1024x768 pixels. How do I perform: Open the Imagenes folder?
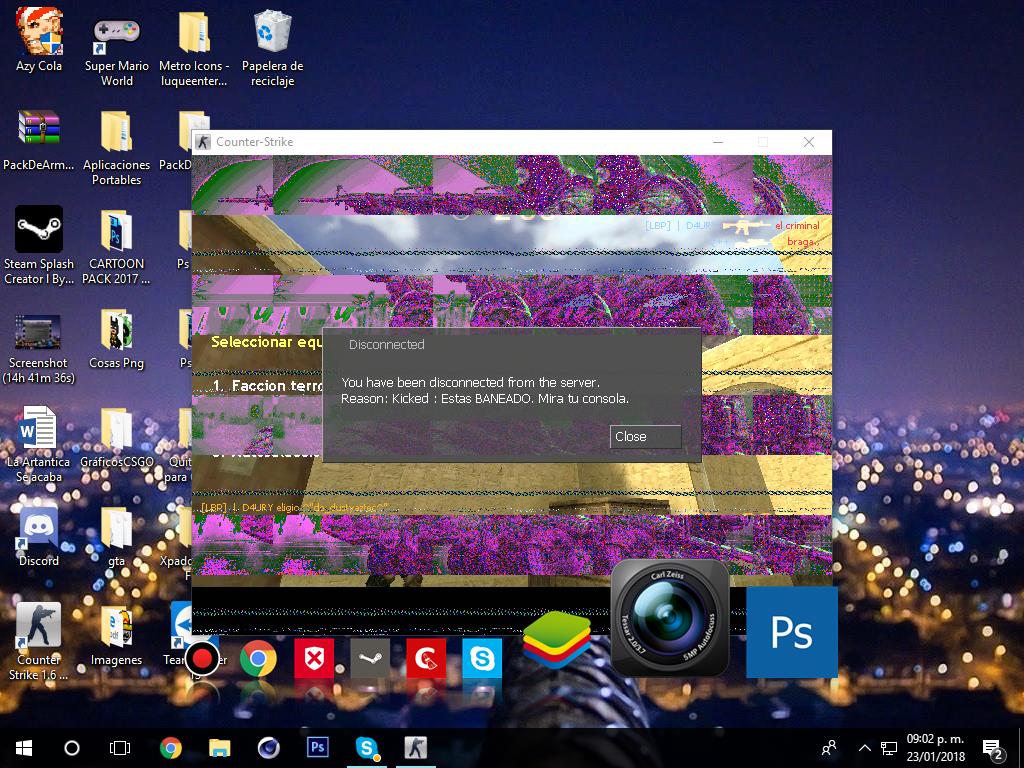[117, 633]
